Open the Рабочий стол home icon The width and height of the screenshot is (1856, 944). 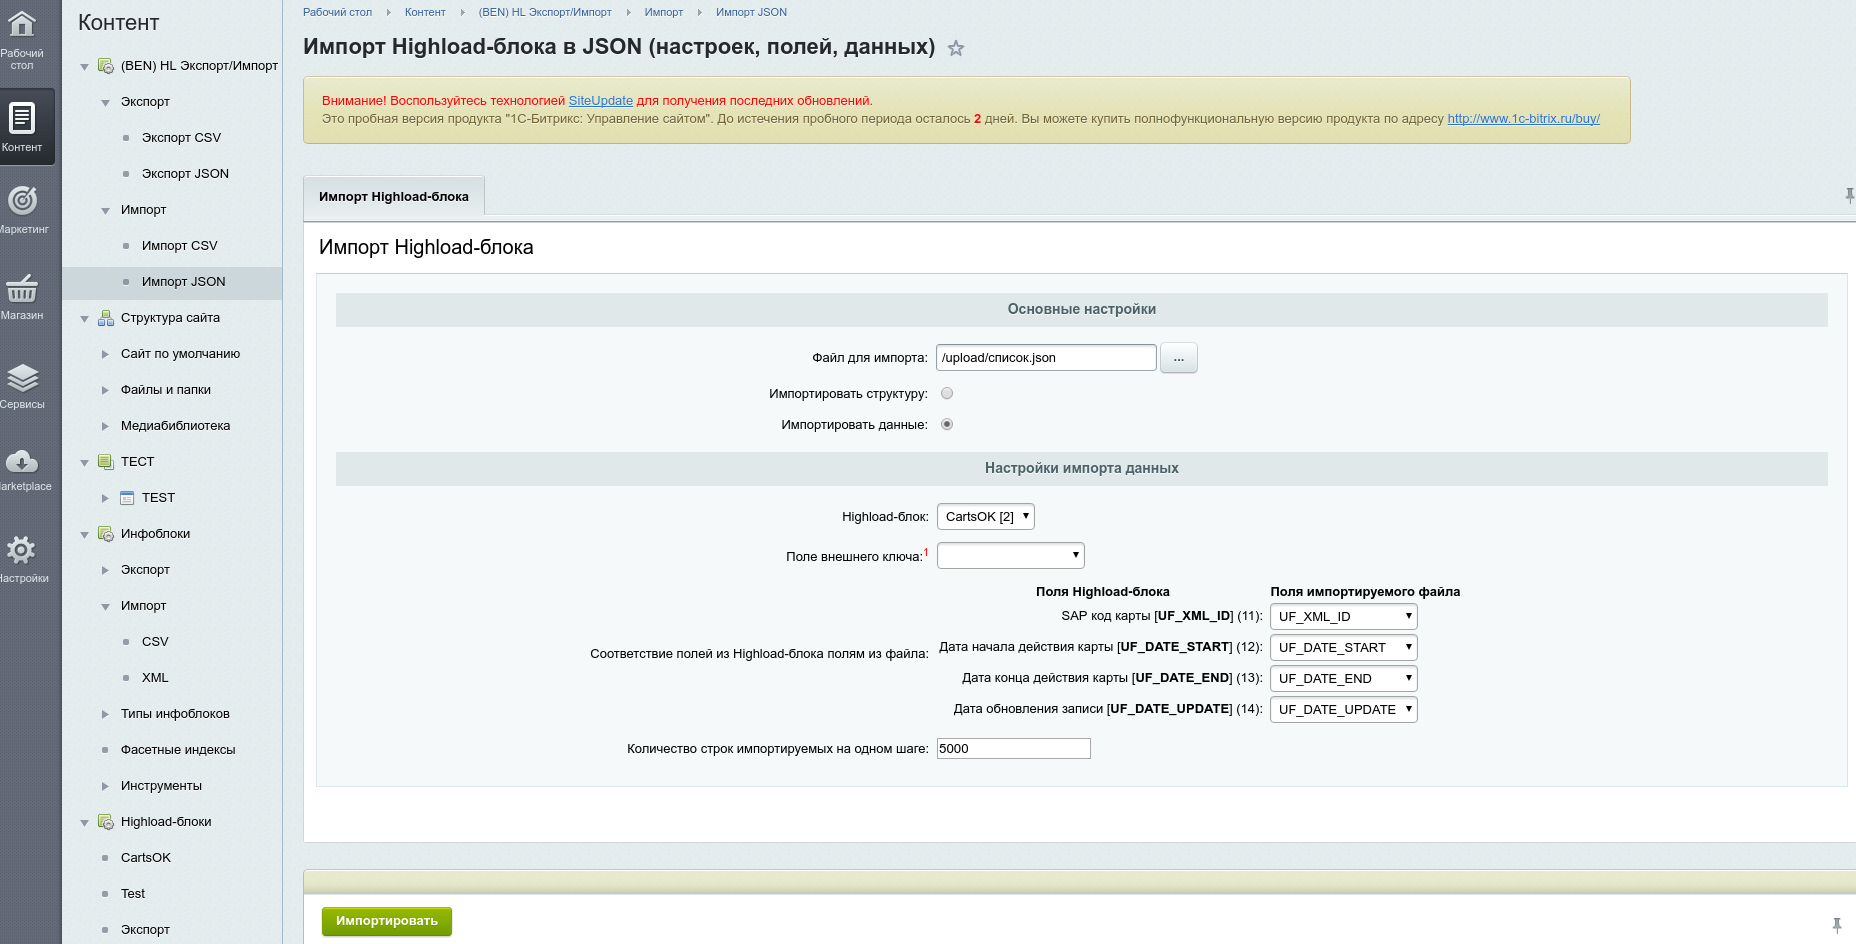pyautogui.click(x=22, y=24)
